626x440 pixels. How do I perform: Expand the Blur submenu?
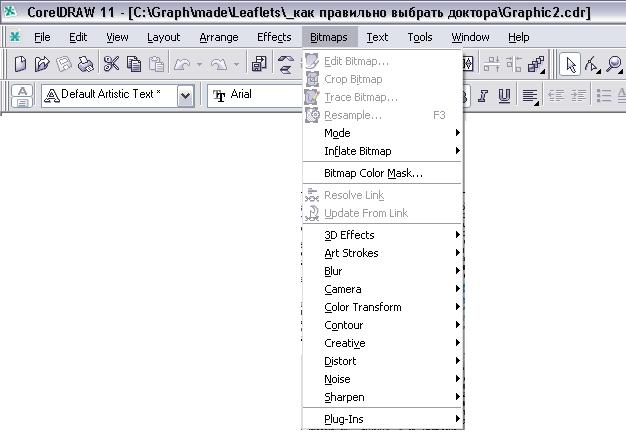coord(382,271)
